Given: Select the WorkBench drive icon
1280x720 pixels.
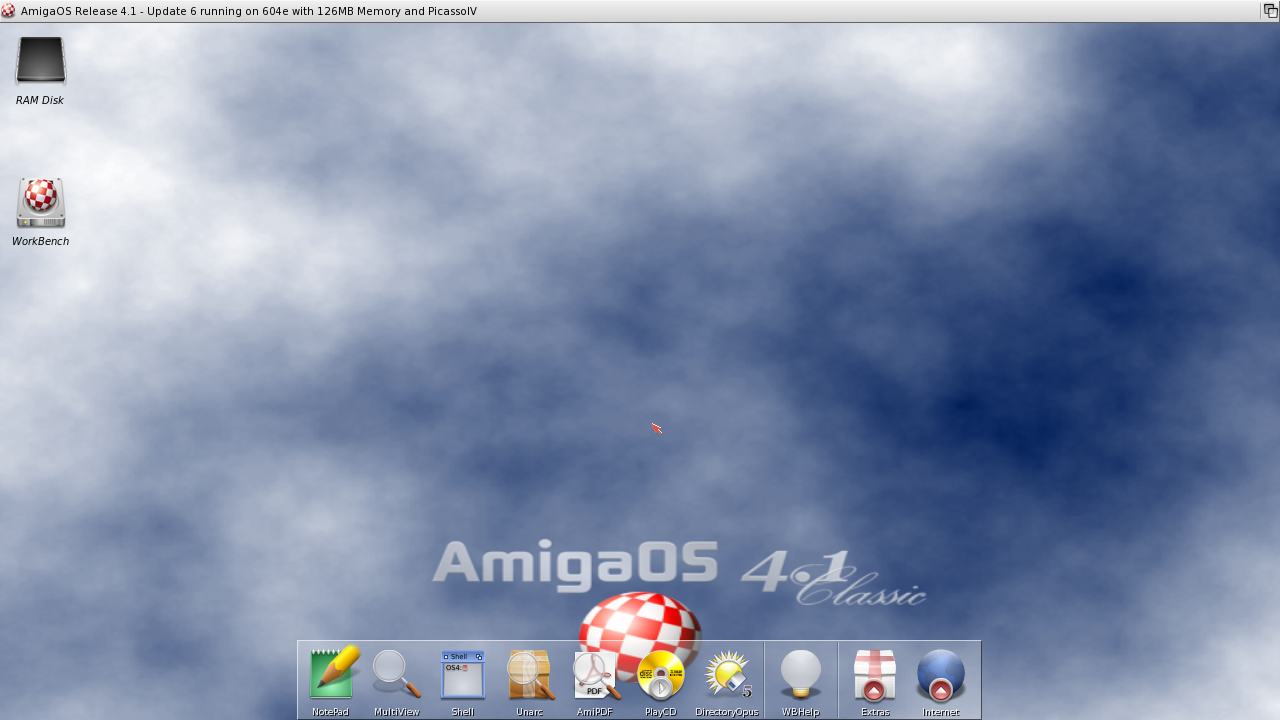Looking at the screenshot, I should tap(40, 202).
